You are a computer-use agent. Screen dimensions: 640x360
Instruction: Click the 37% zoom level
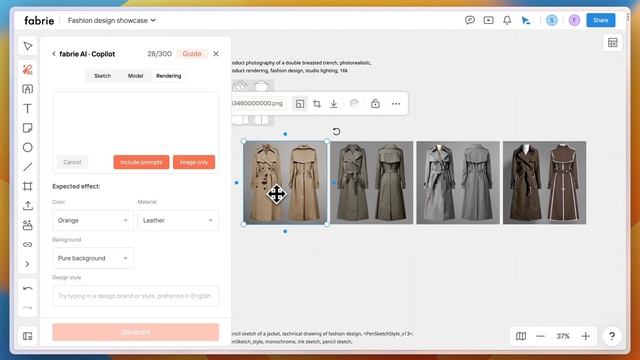(x=563, y=336)
